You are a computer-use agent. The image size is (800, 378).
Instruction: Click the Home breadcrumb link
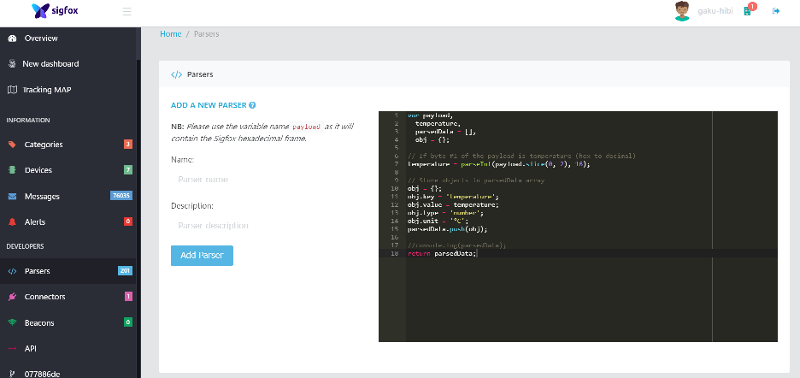170,34
